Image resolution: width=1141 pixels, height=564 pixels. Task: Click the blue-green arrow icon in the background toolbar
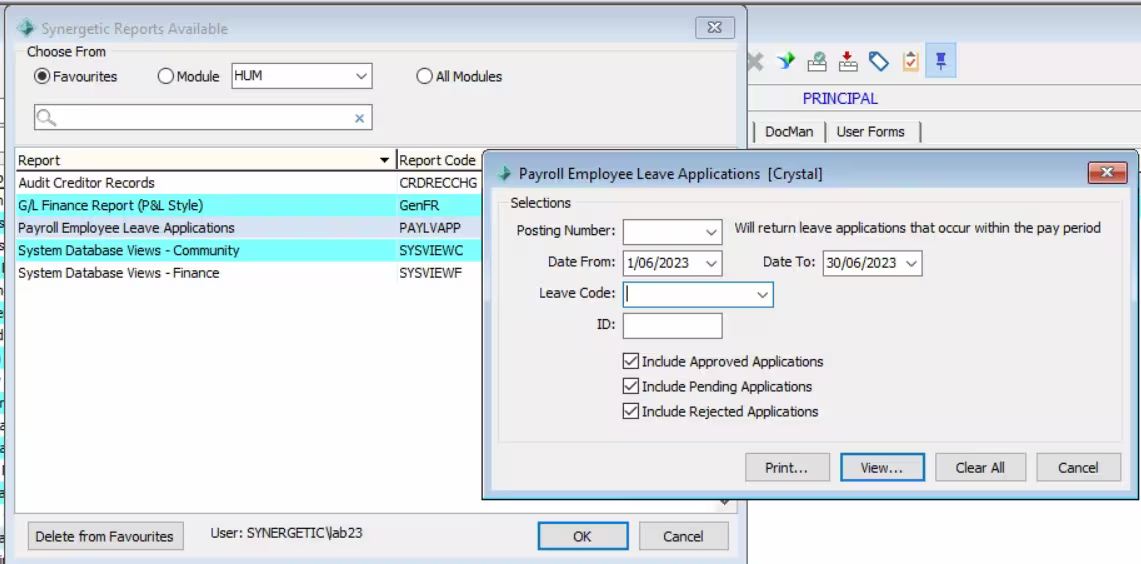[x=786, y=61]
